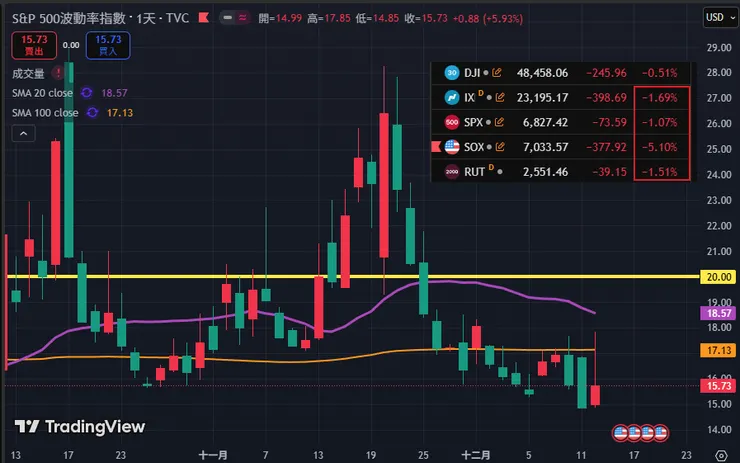Click the US flag event markers at bottom
740x463 pixels.
point(640,432)
